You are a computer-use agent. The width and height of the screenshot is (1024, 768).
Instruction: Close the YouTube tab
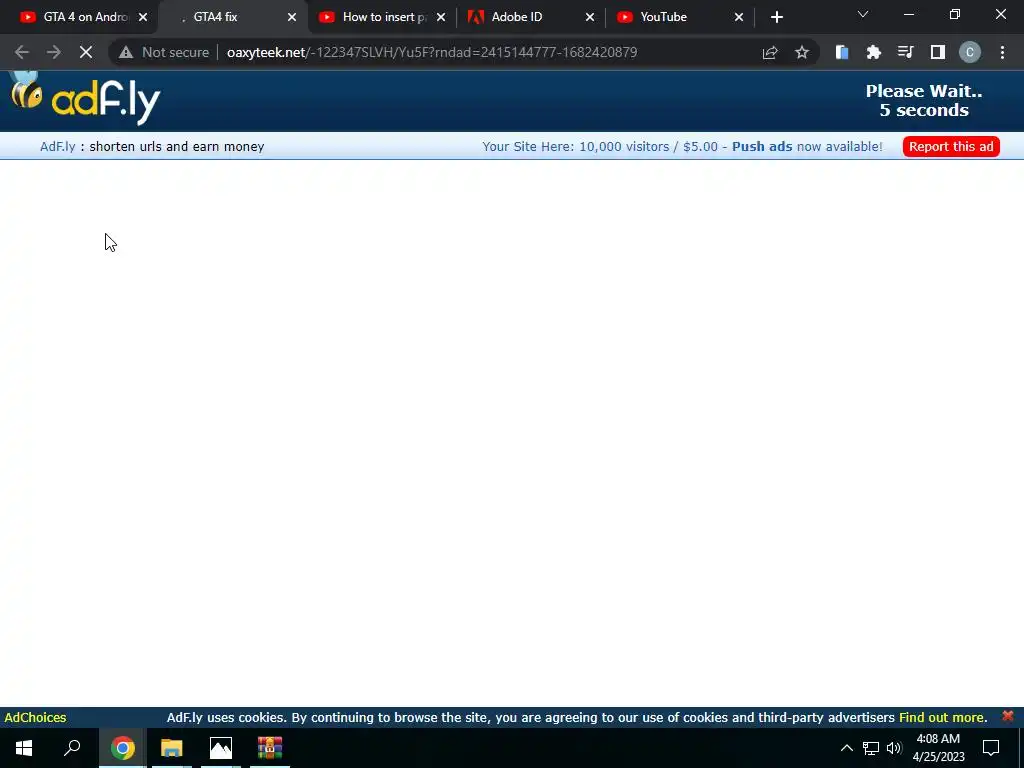[x=739, y=18]
